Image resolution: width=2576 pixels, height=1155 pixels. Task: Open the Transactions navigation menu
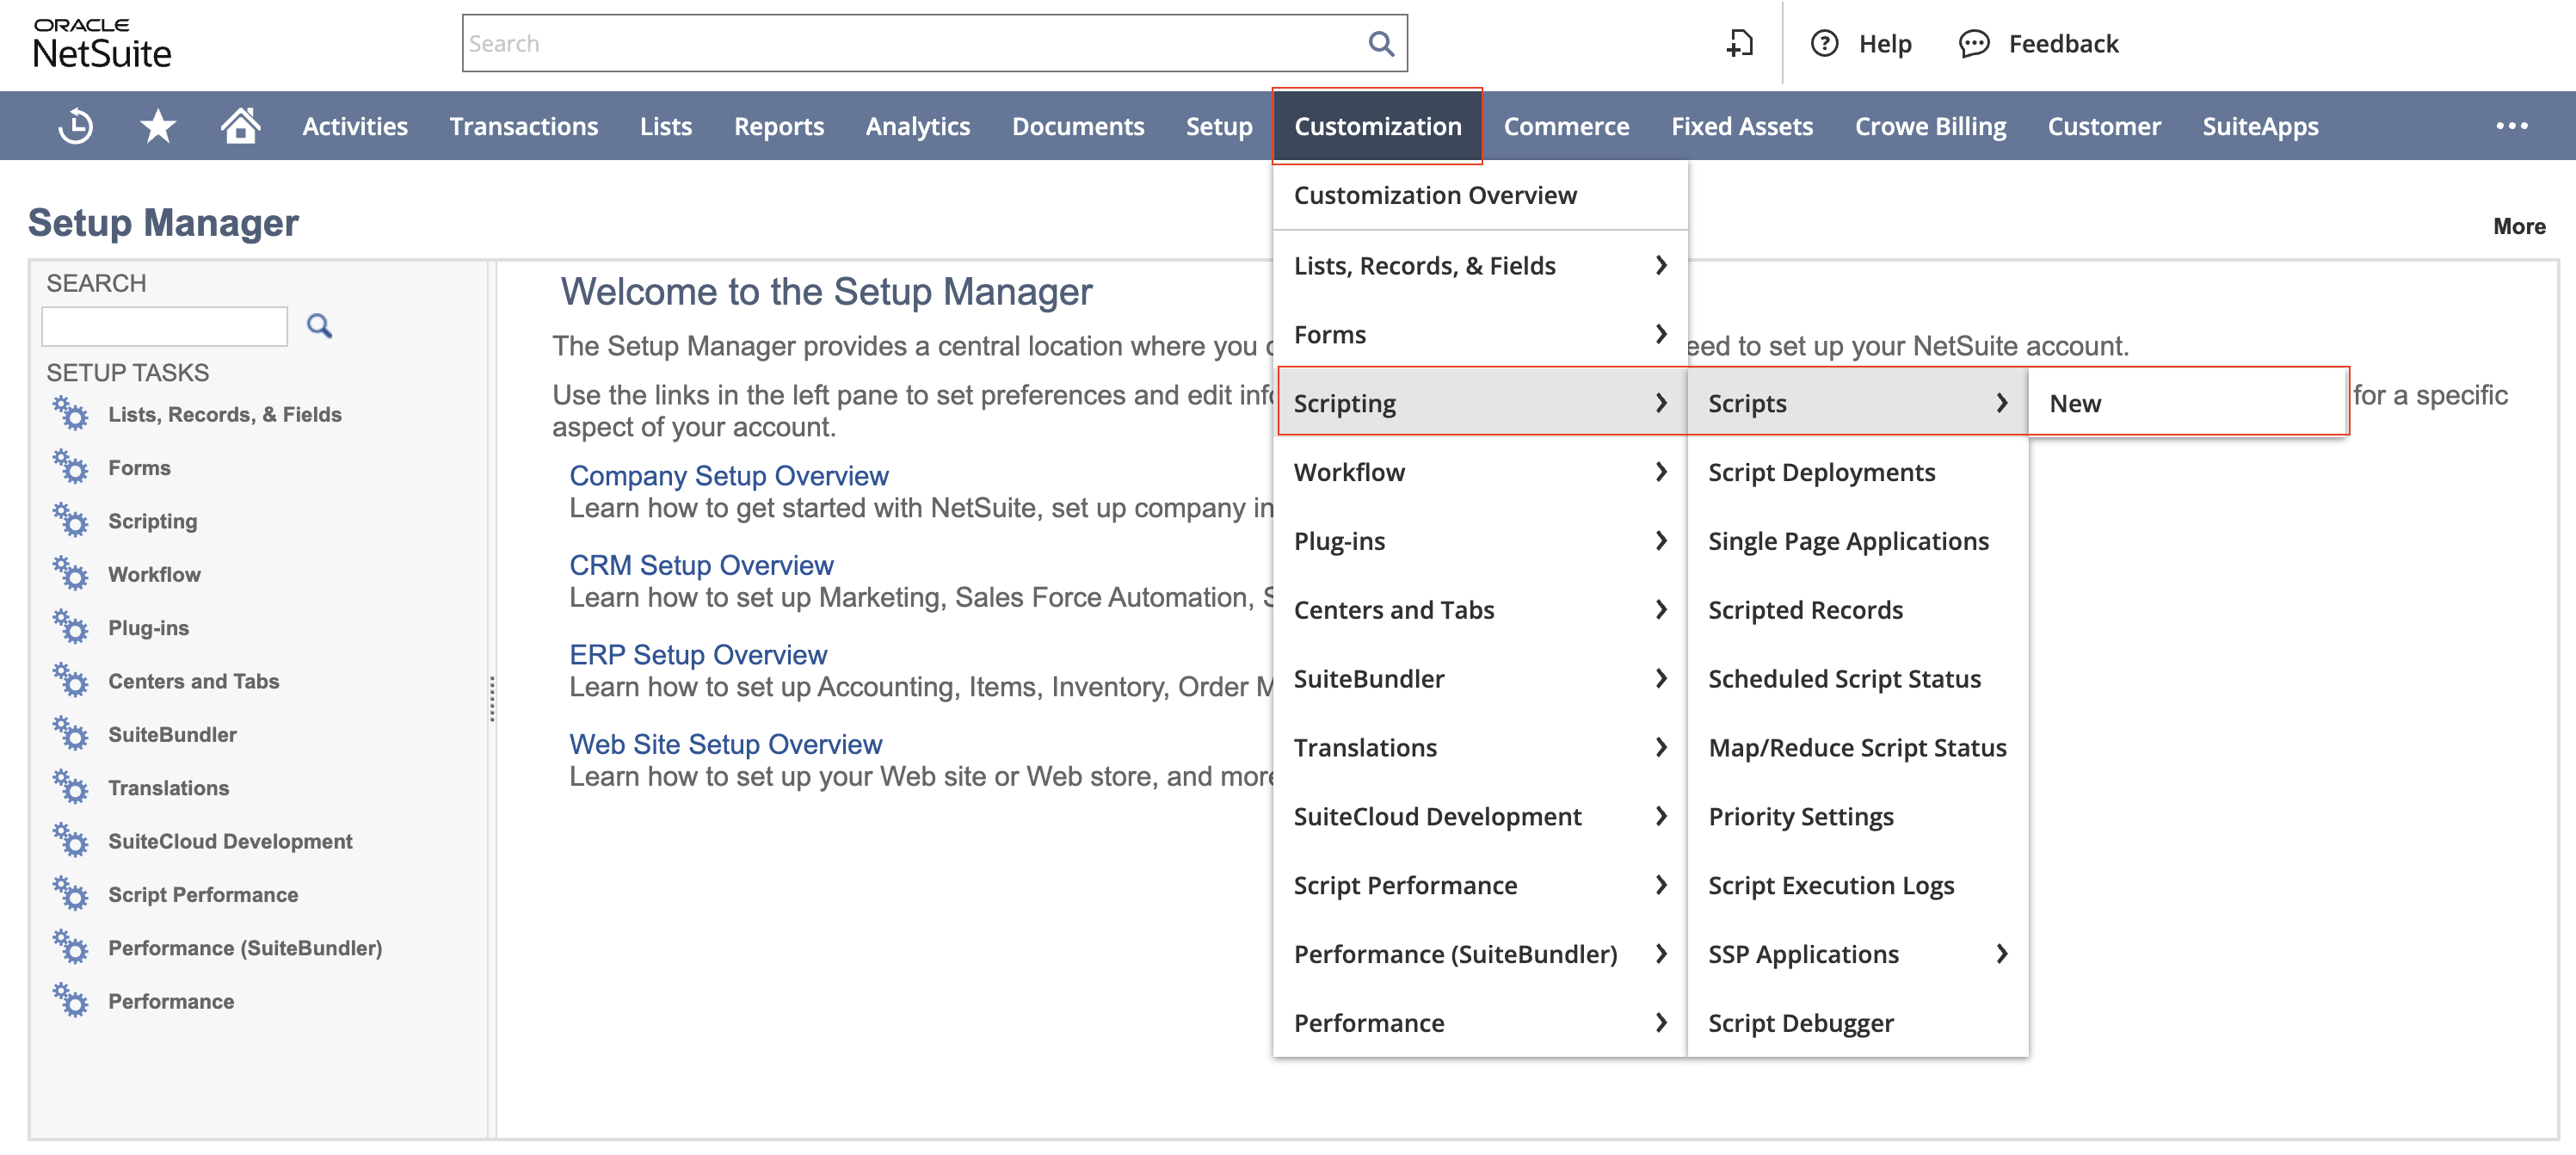coord(523,126)
